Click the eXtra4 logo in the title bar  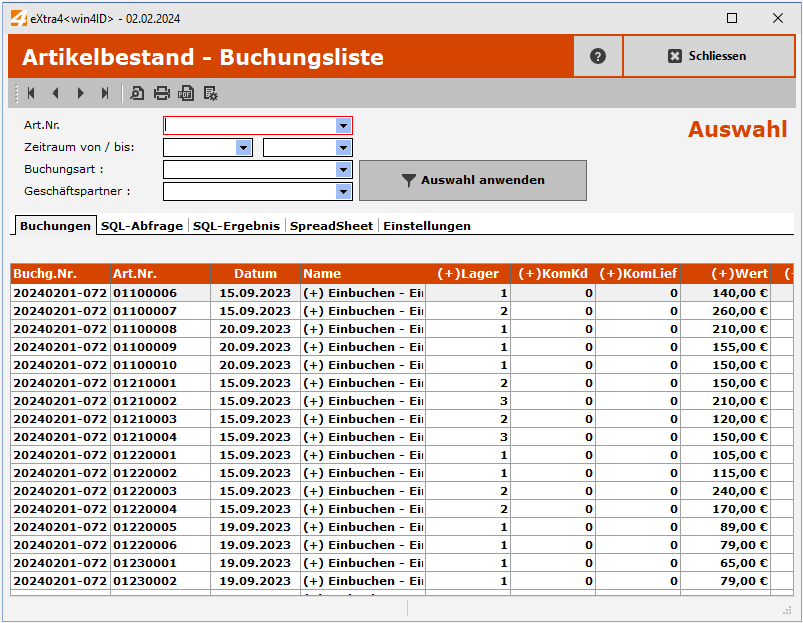coord(17,17)
